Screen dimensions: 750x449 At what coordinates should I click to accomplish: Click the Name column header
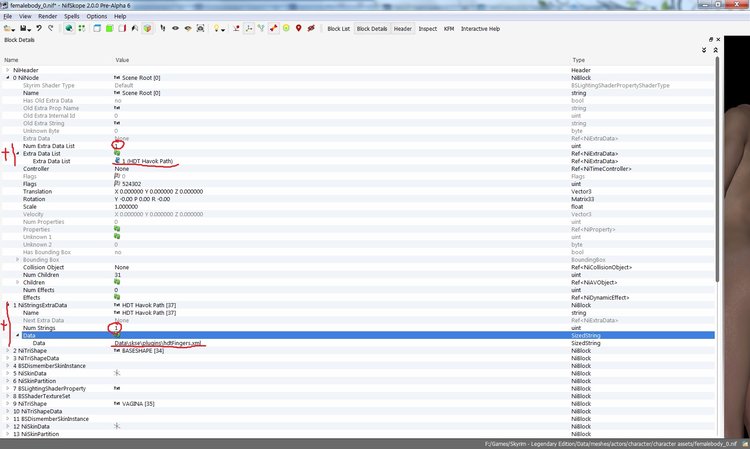pos(11,60)
